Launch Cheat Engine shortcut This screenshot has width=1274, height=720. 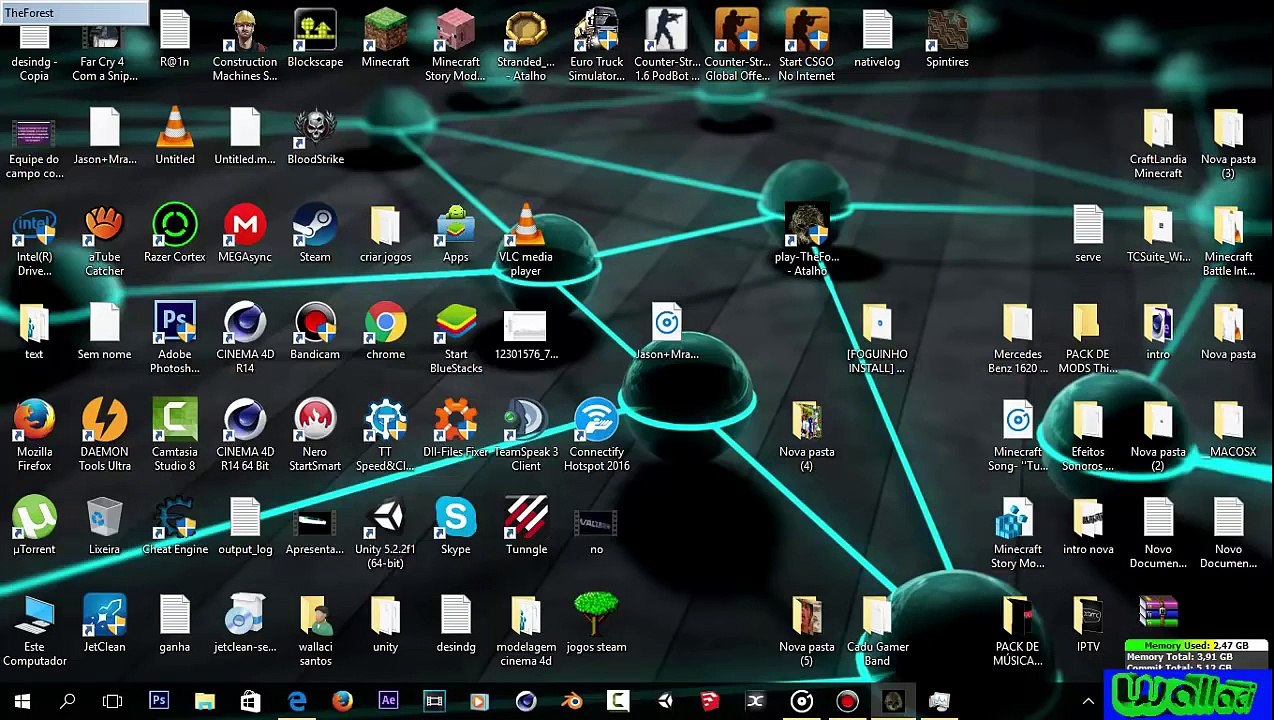click(175, 527)
